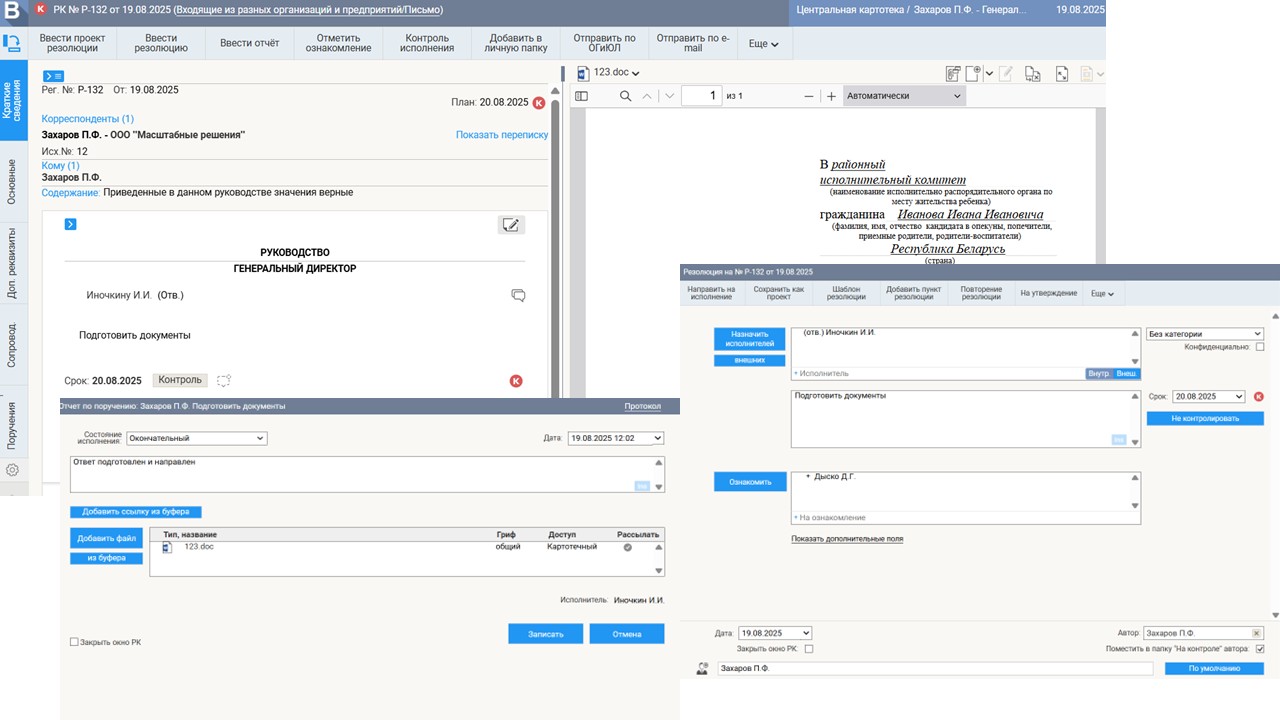The image size is (1280, 720).
Task: Zoom in the document with the plus icon
Action: pos(830,96)
